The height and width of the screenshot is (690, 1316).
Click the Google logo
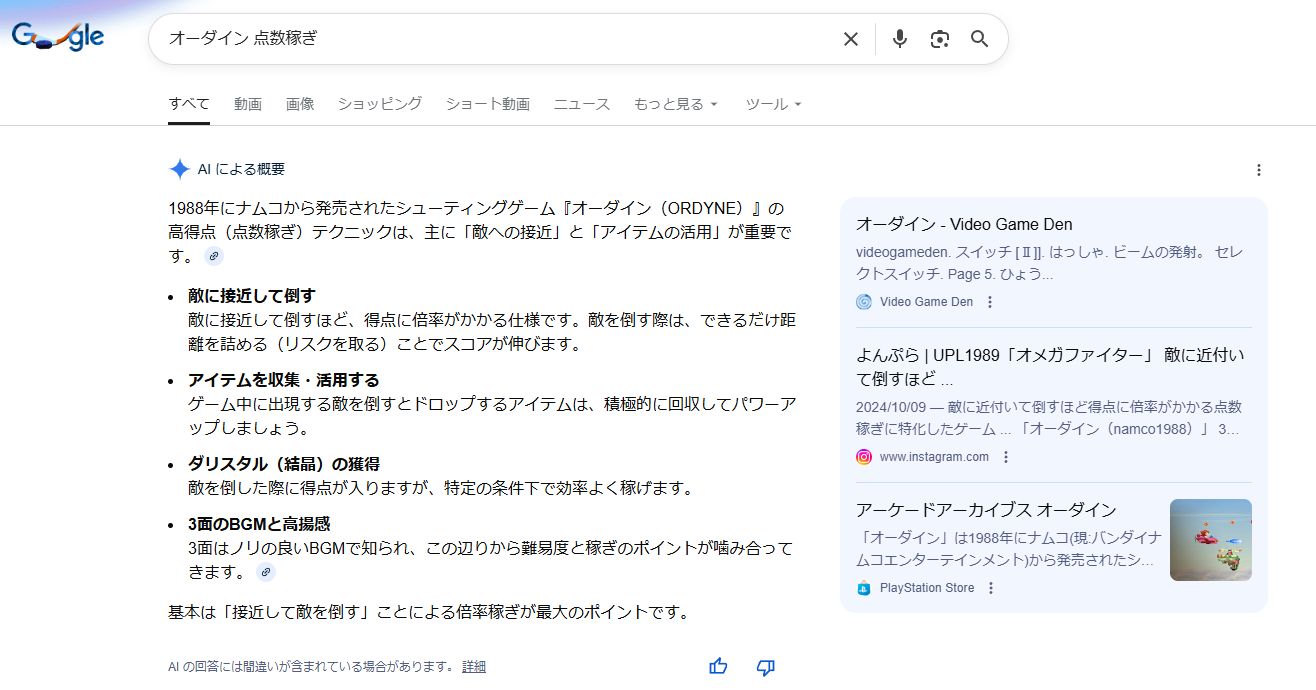(58, 37)
